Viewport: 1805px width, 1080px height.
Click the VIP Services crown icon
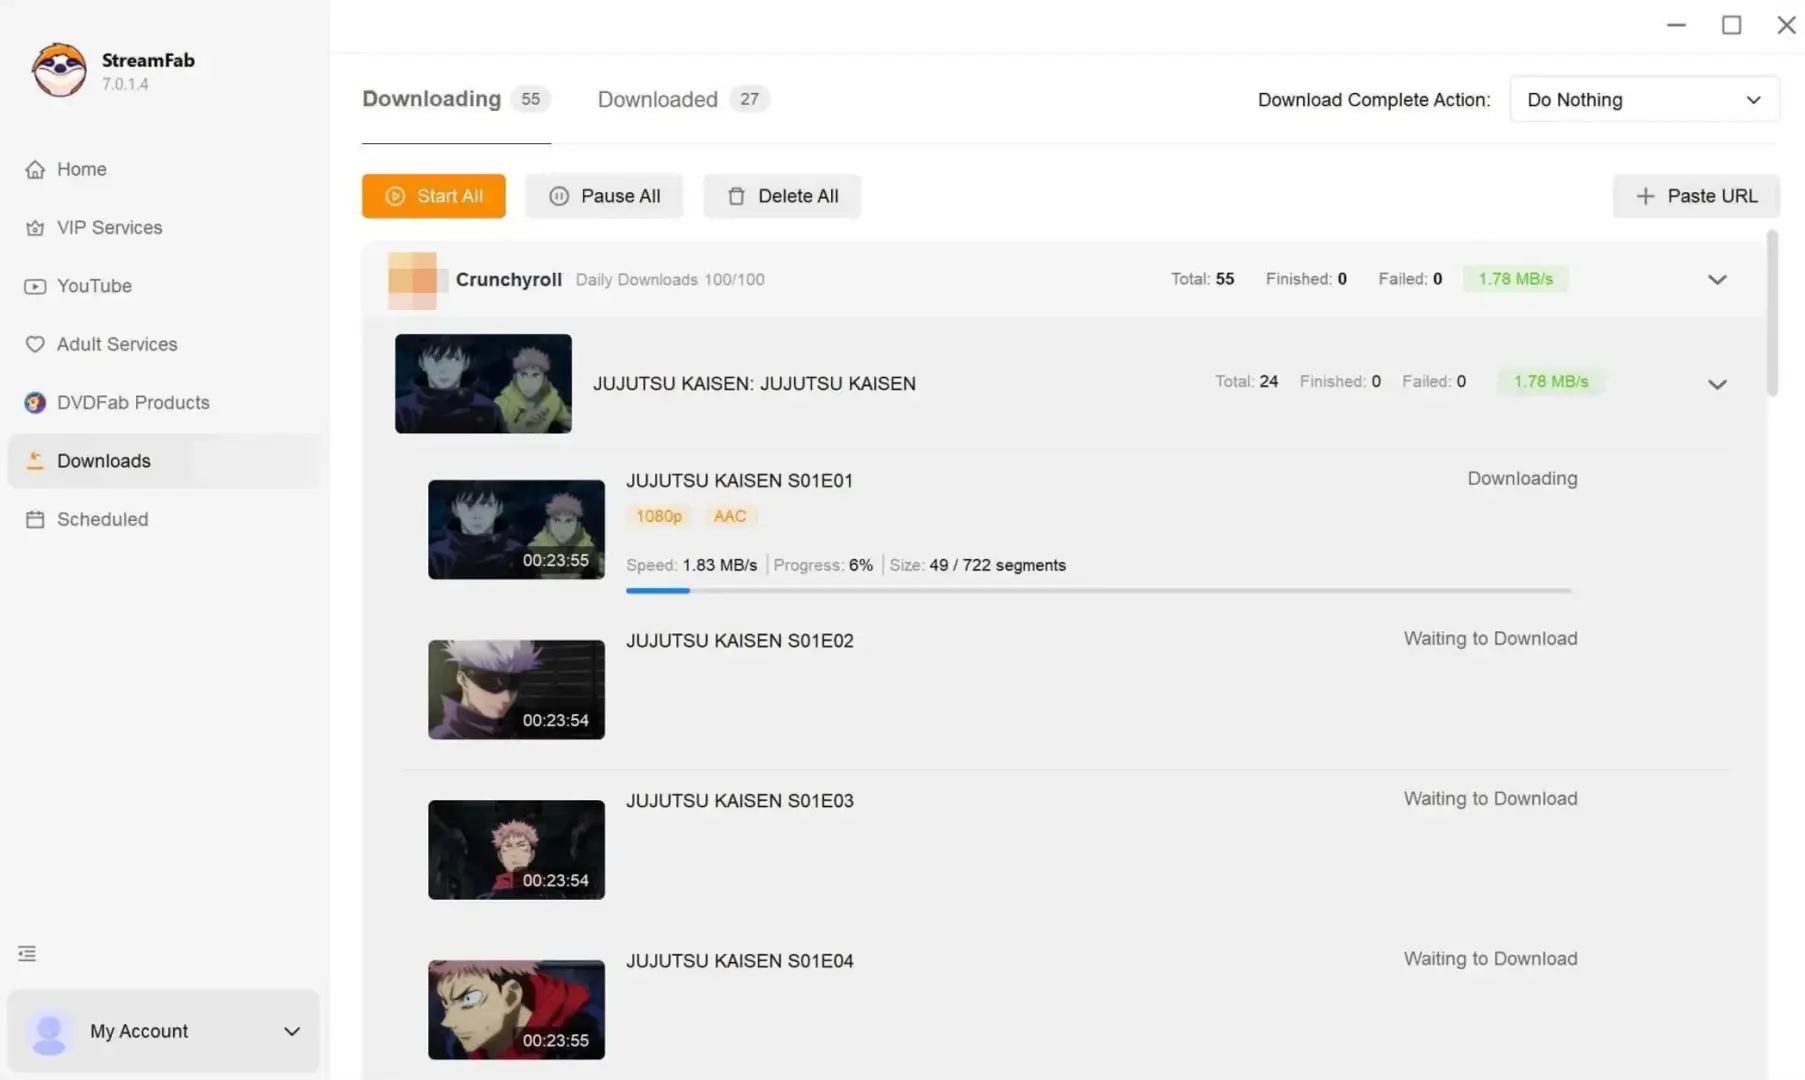pyautogui.click(x=35, y=228)
